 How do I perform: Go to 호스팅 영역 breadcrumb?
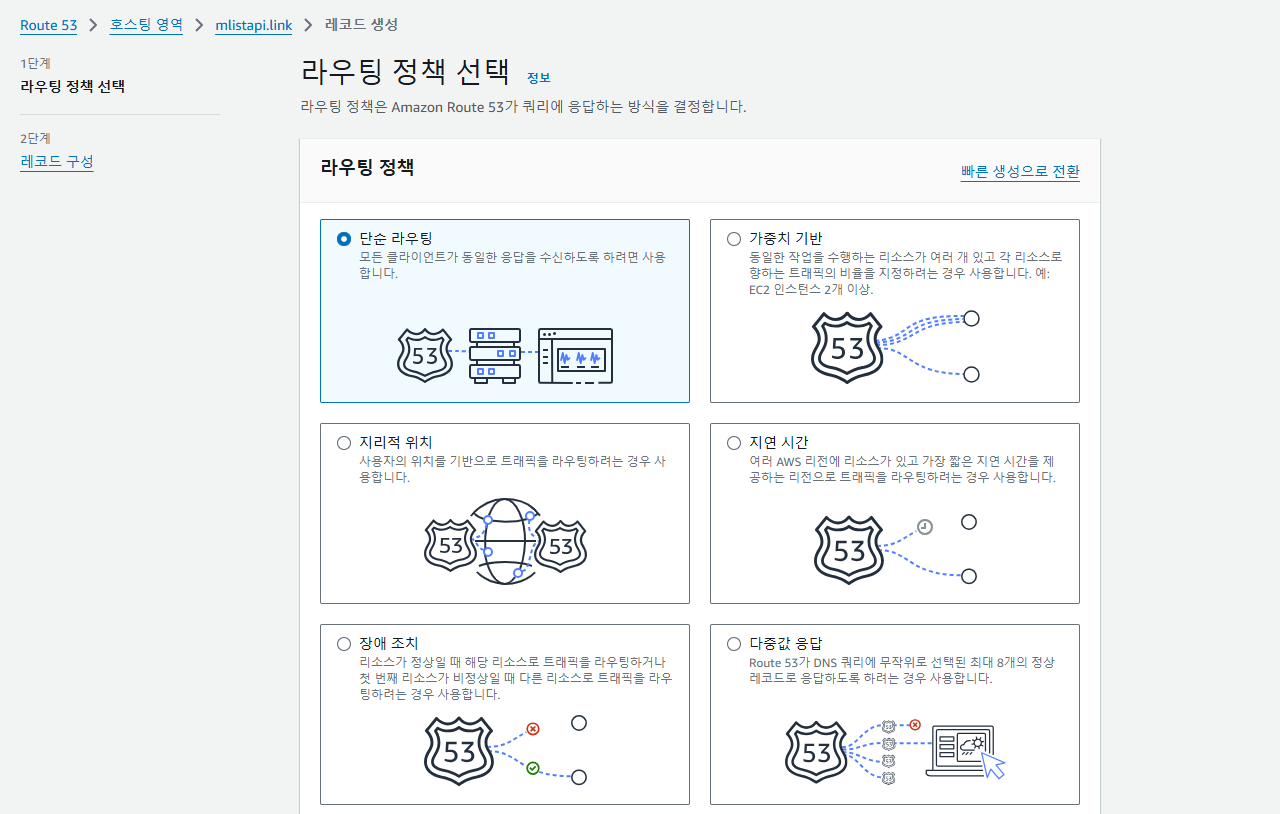(146, 25)
